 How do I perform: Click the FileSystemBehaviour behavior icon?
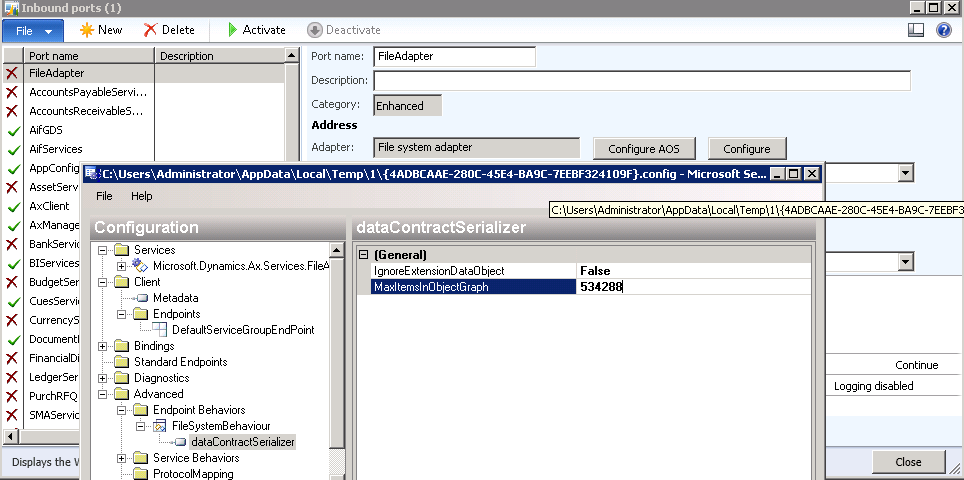click(x=160, y=426)
